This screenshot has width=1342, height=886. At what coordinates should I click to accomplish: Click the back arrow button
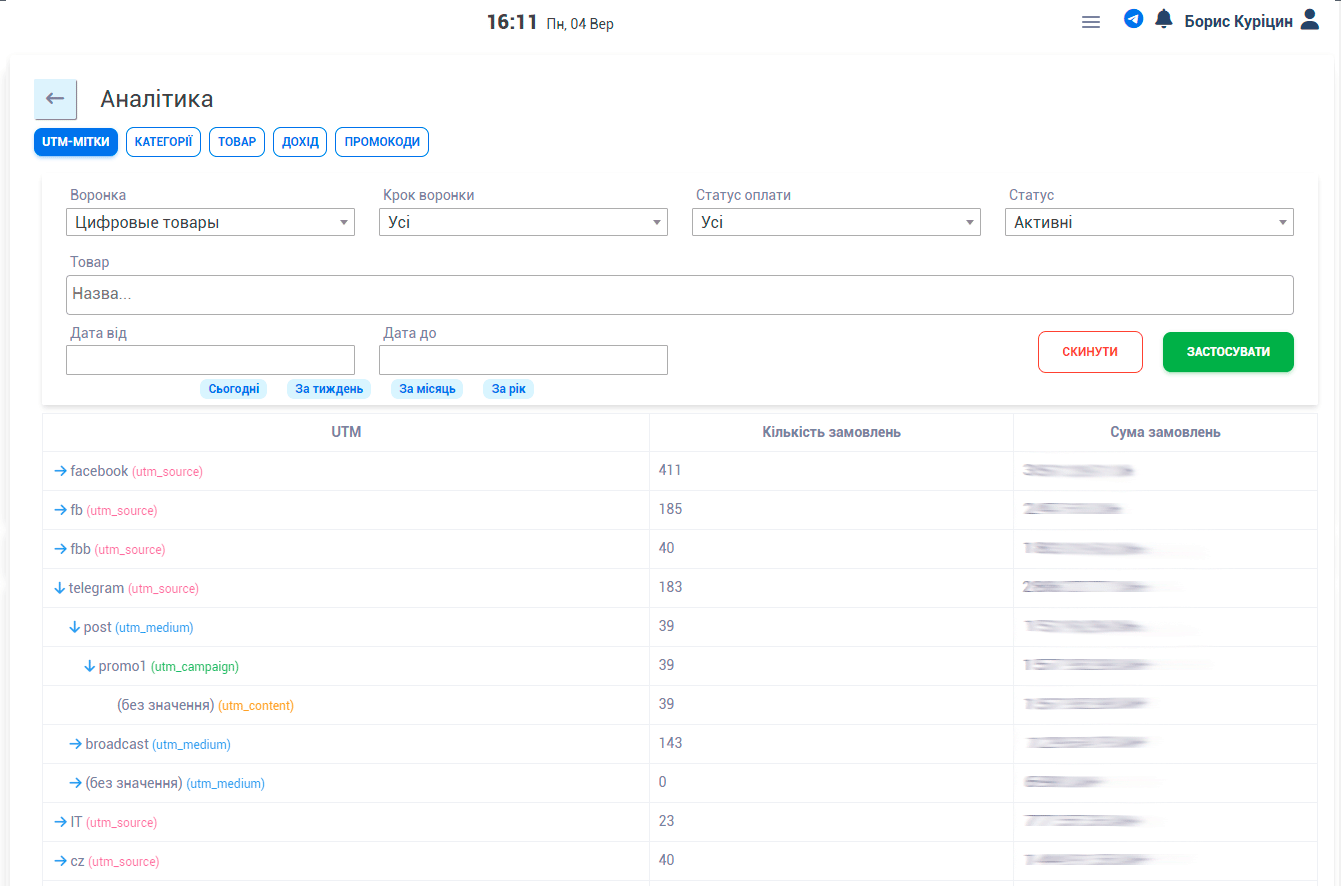point(55,99)
